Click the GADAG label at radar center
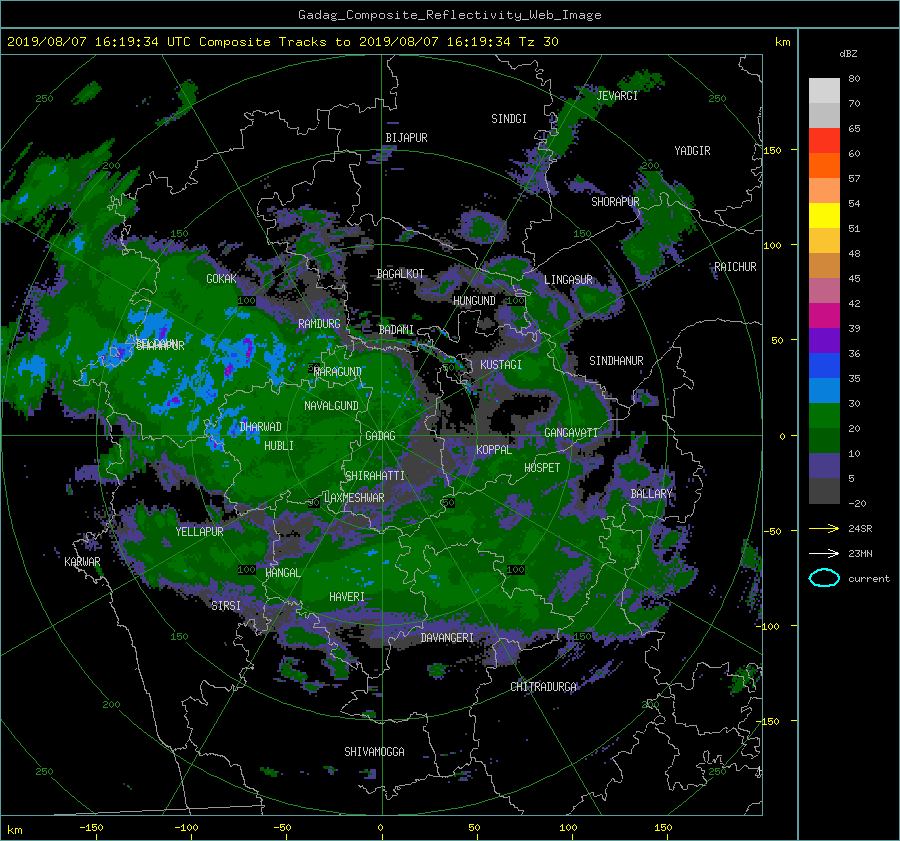The height and width of the screenshot is (841, 900). 380,436
